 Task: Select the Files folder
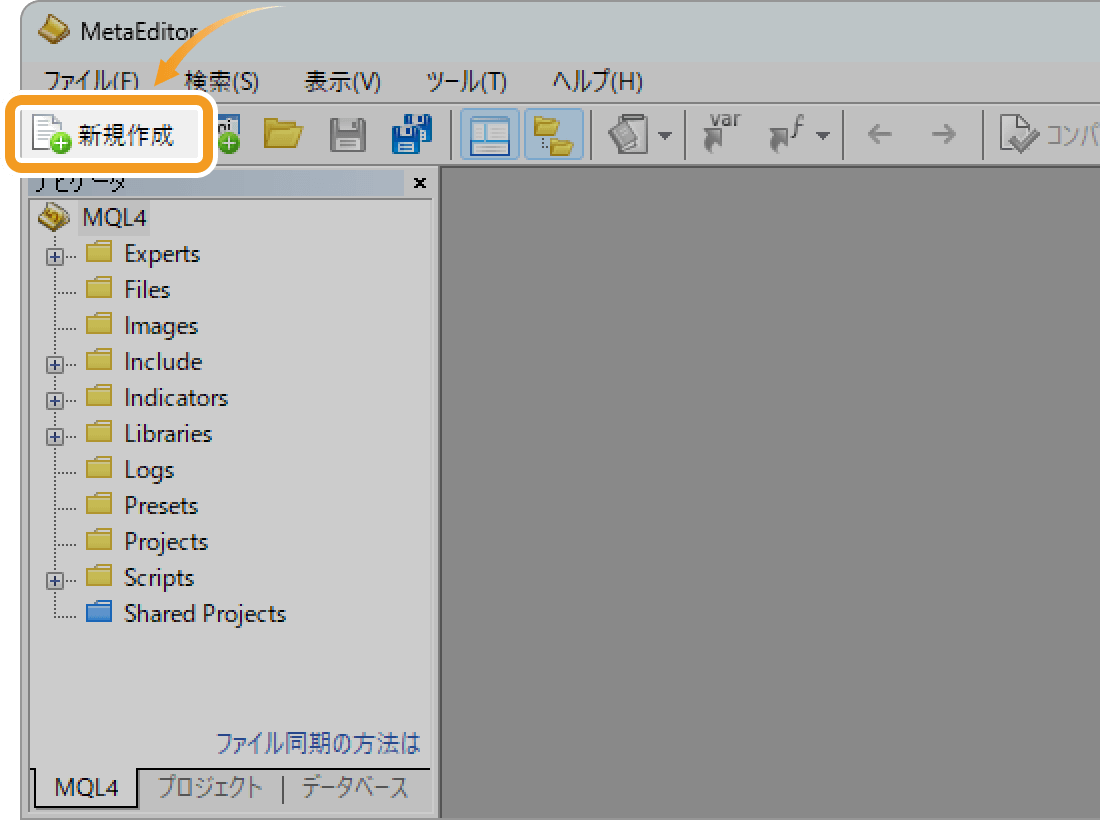tap(147, 290)
